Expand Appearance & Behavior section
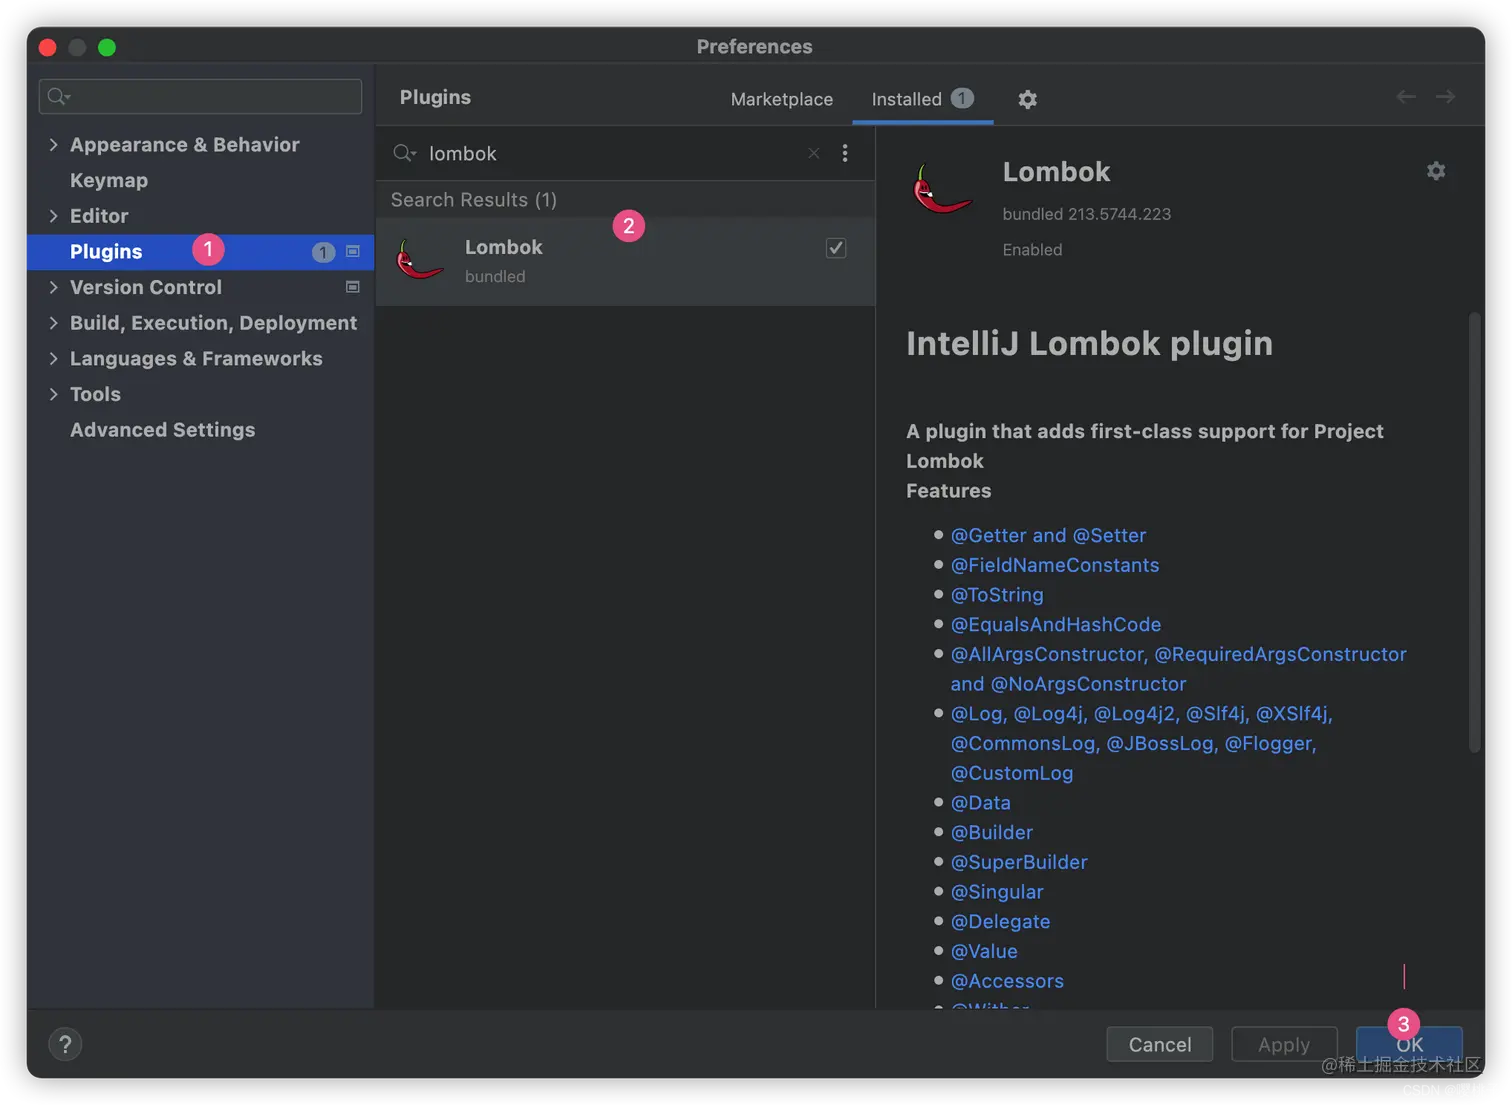The width and height of the screenshot is (1512, 1105). point(53,144)
